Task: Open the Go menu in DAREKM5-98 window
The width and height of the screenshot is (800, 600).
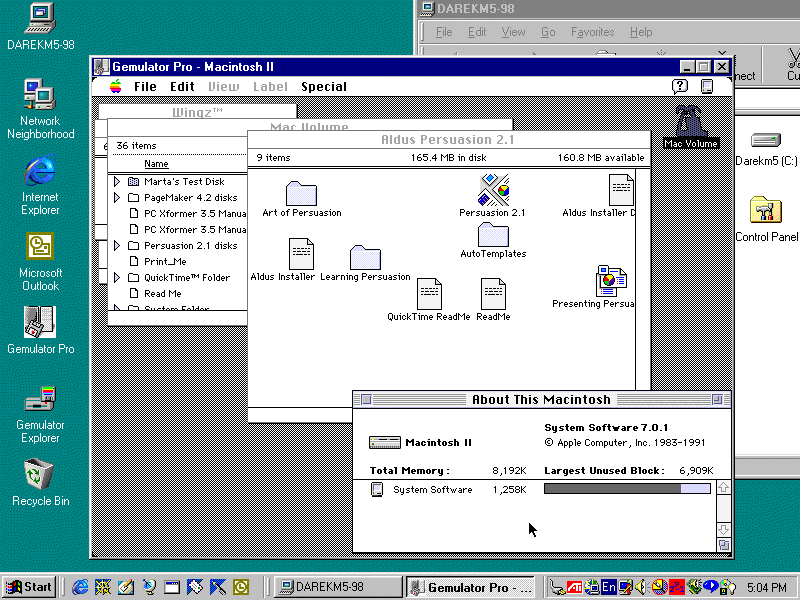Action: click(548, 32)
